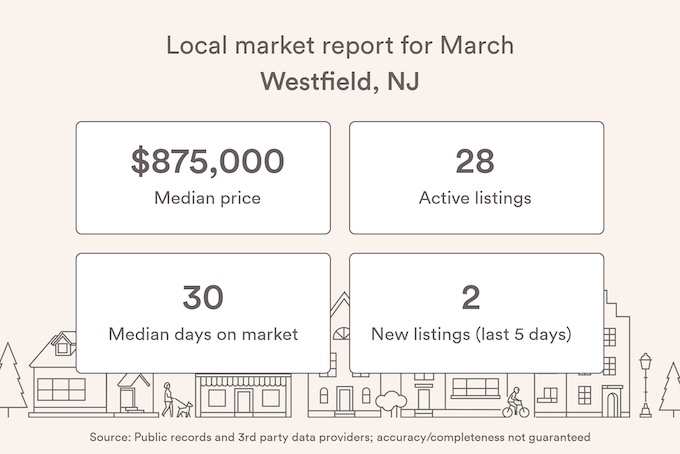Click the round bush illustration
680x454 pixels.
391,402
